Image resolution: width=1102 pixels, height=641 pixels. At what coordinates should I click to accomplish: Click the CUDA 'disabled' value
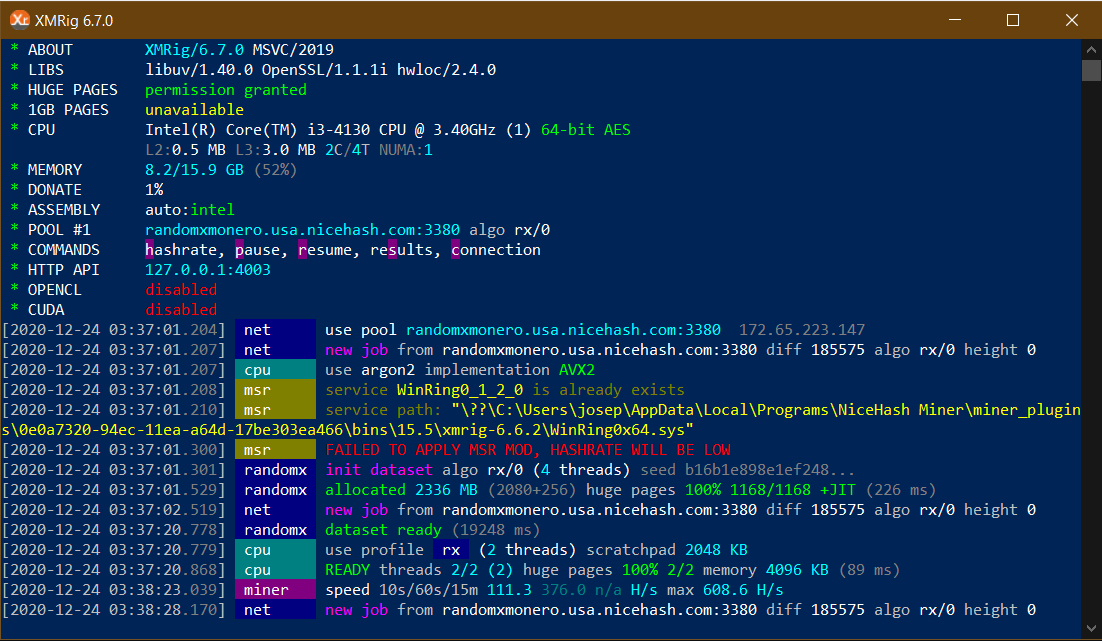[181, 310]
